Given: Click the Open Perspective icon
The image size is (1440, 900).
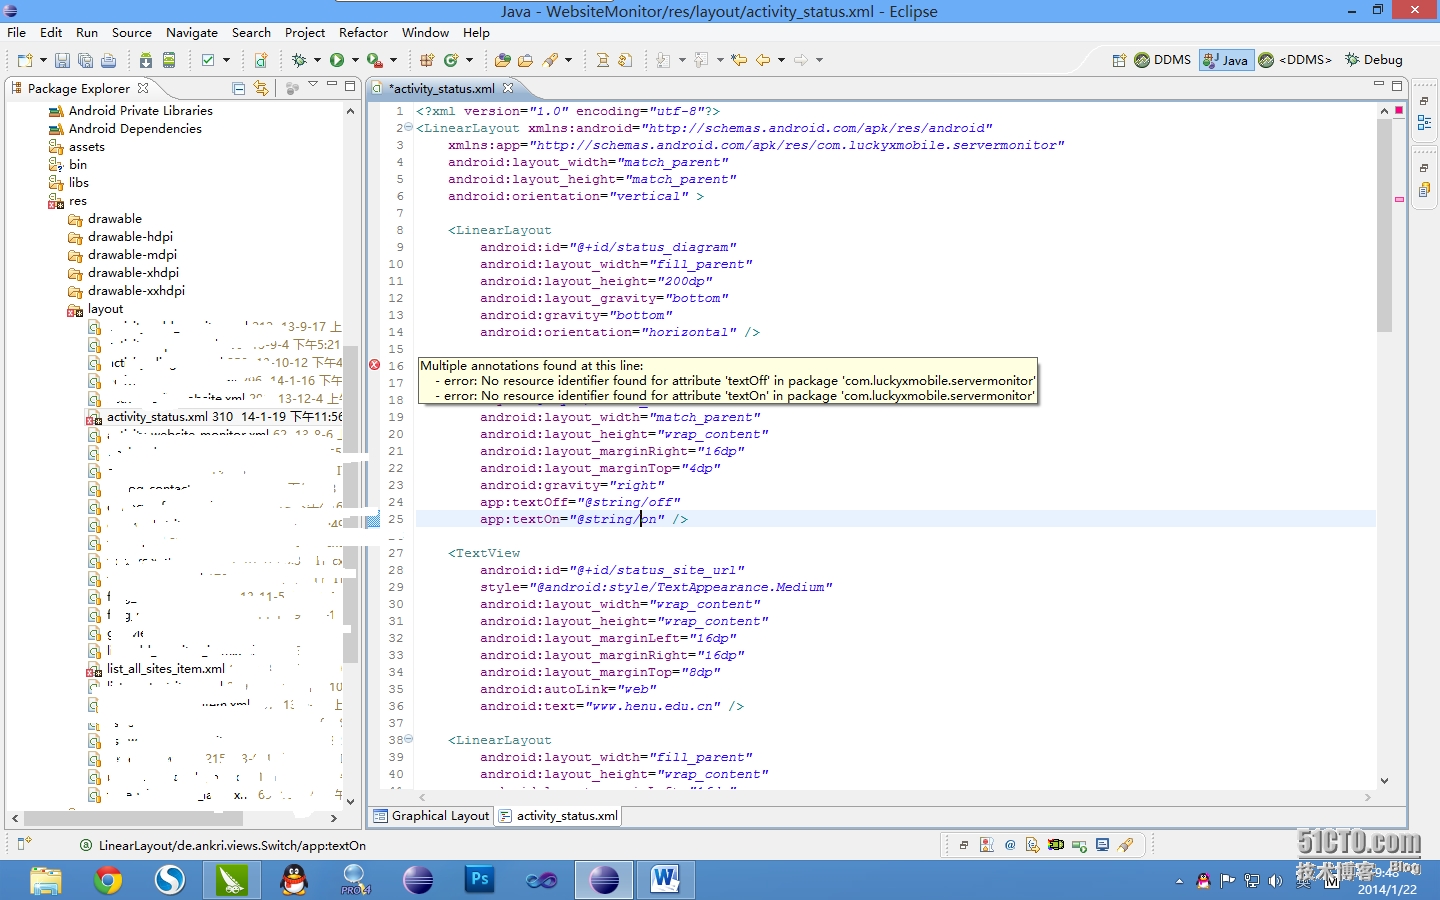Looking at the screenshot, I should (1119, 60).
